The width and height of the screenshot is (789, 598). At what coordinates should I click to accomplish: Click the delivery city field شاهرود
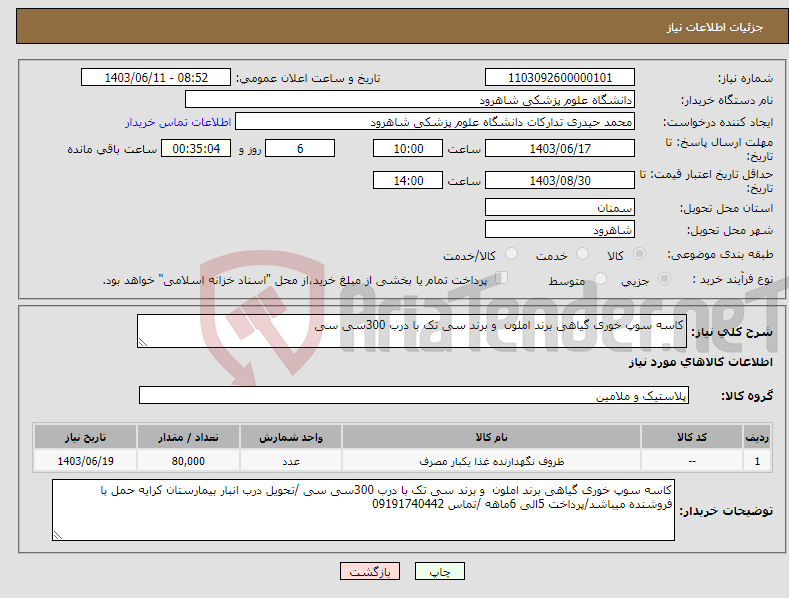coord(560,230)
